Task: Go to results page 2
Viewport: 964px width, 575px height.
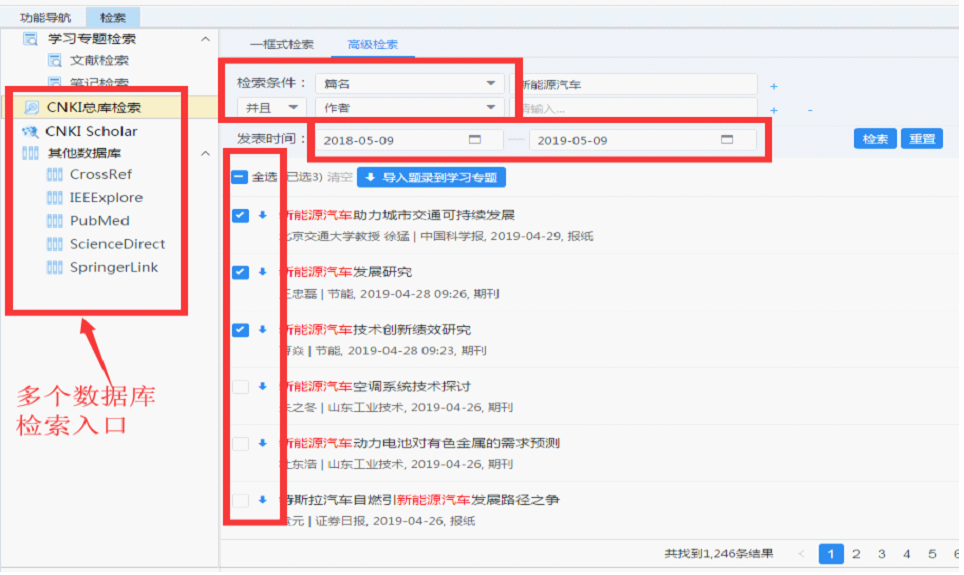Action: point(856,554)
